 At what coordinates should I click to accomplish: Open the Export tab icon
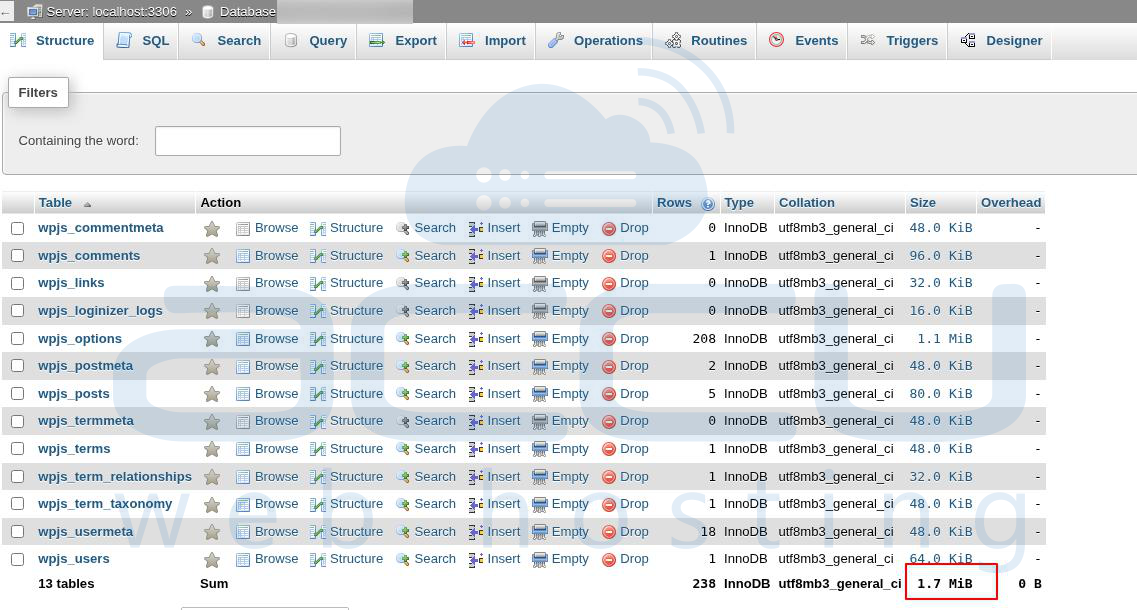[377, 40]
